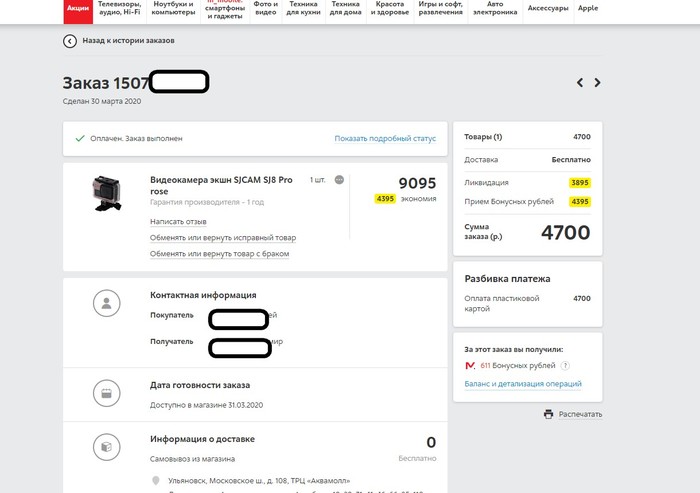Click the bonus rubles question mark help icon
700x493 pixels.
pos(565,366)
